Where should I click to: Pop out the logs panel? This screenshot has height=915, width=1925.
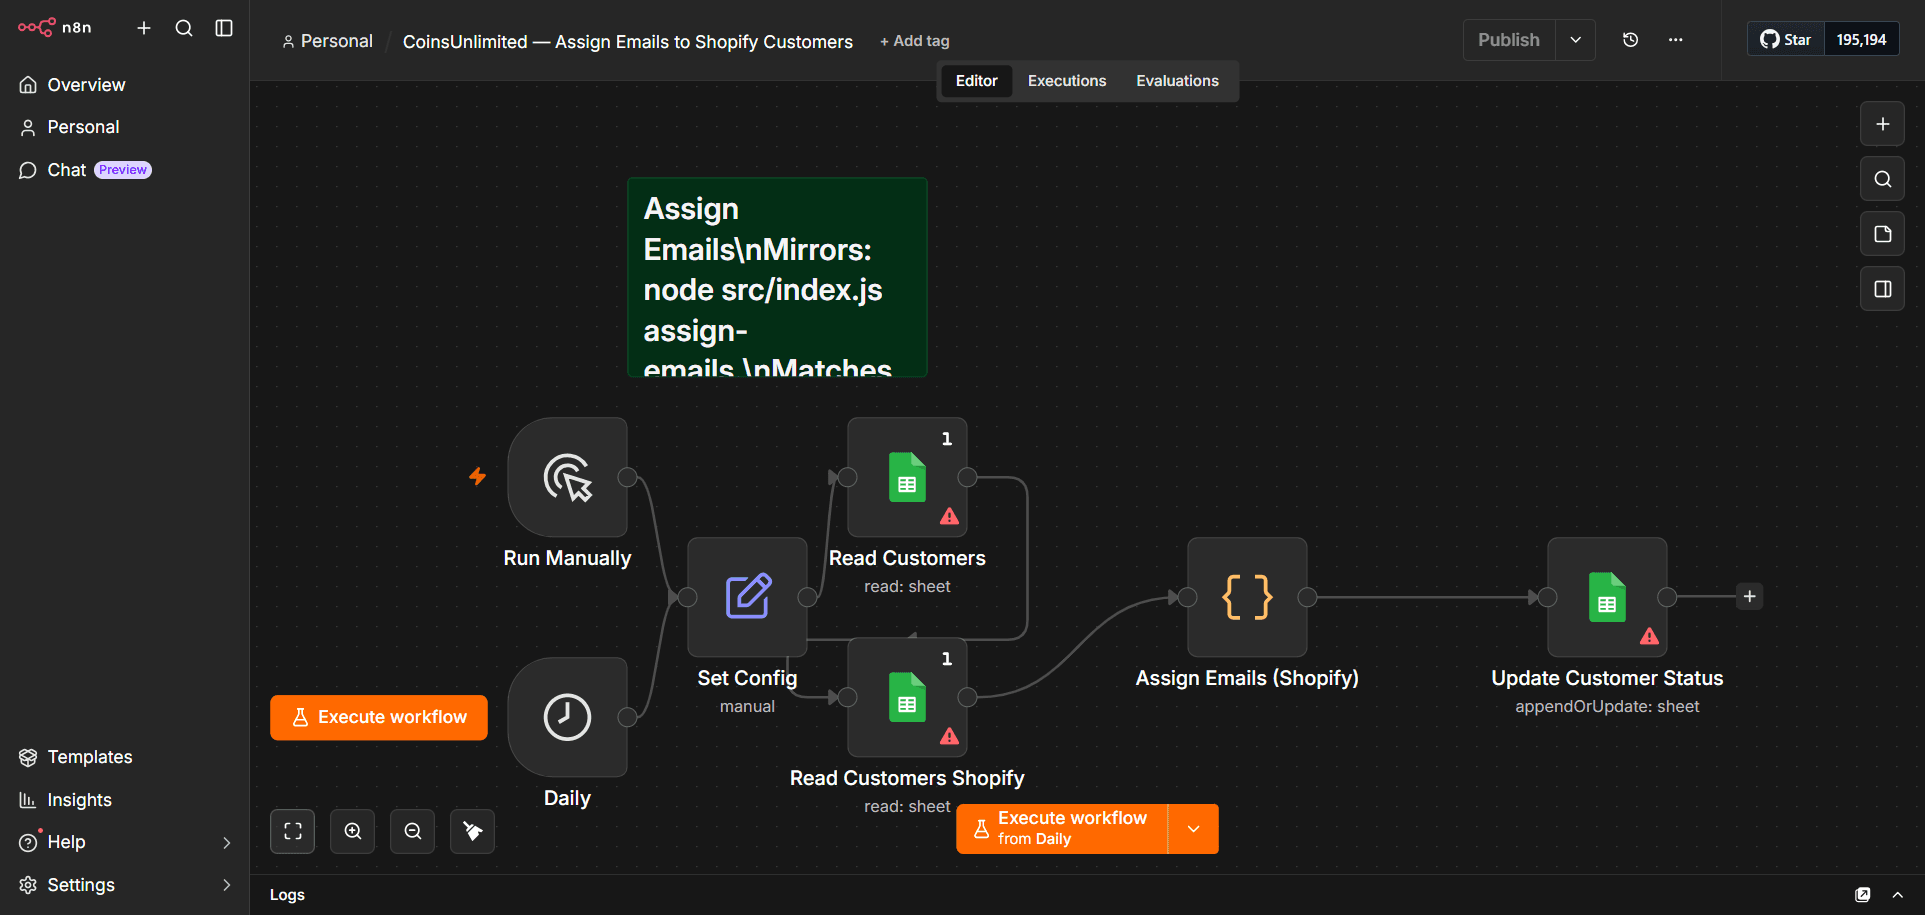click(1862, 895)
